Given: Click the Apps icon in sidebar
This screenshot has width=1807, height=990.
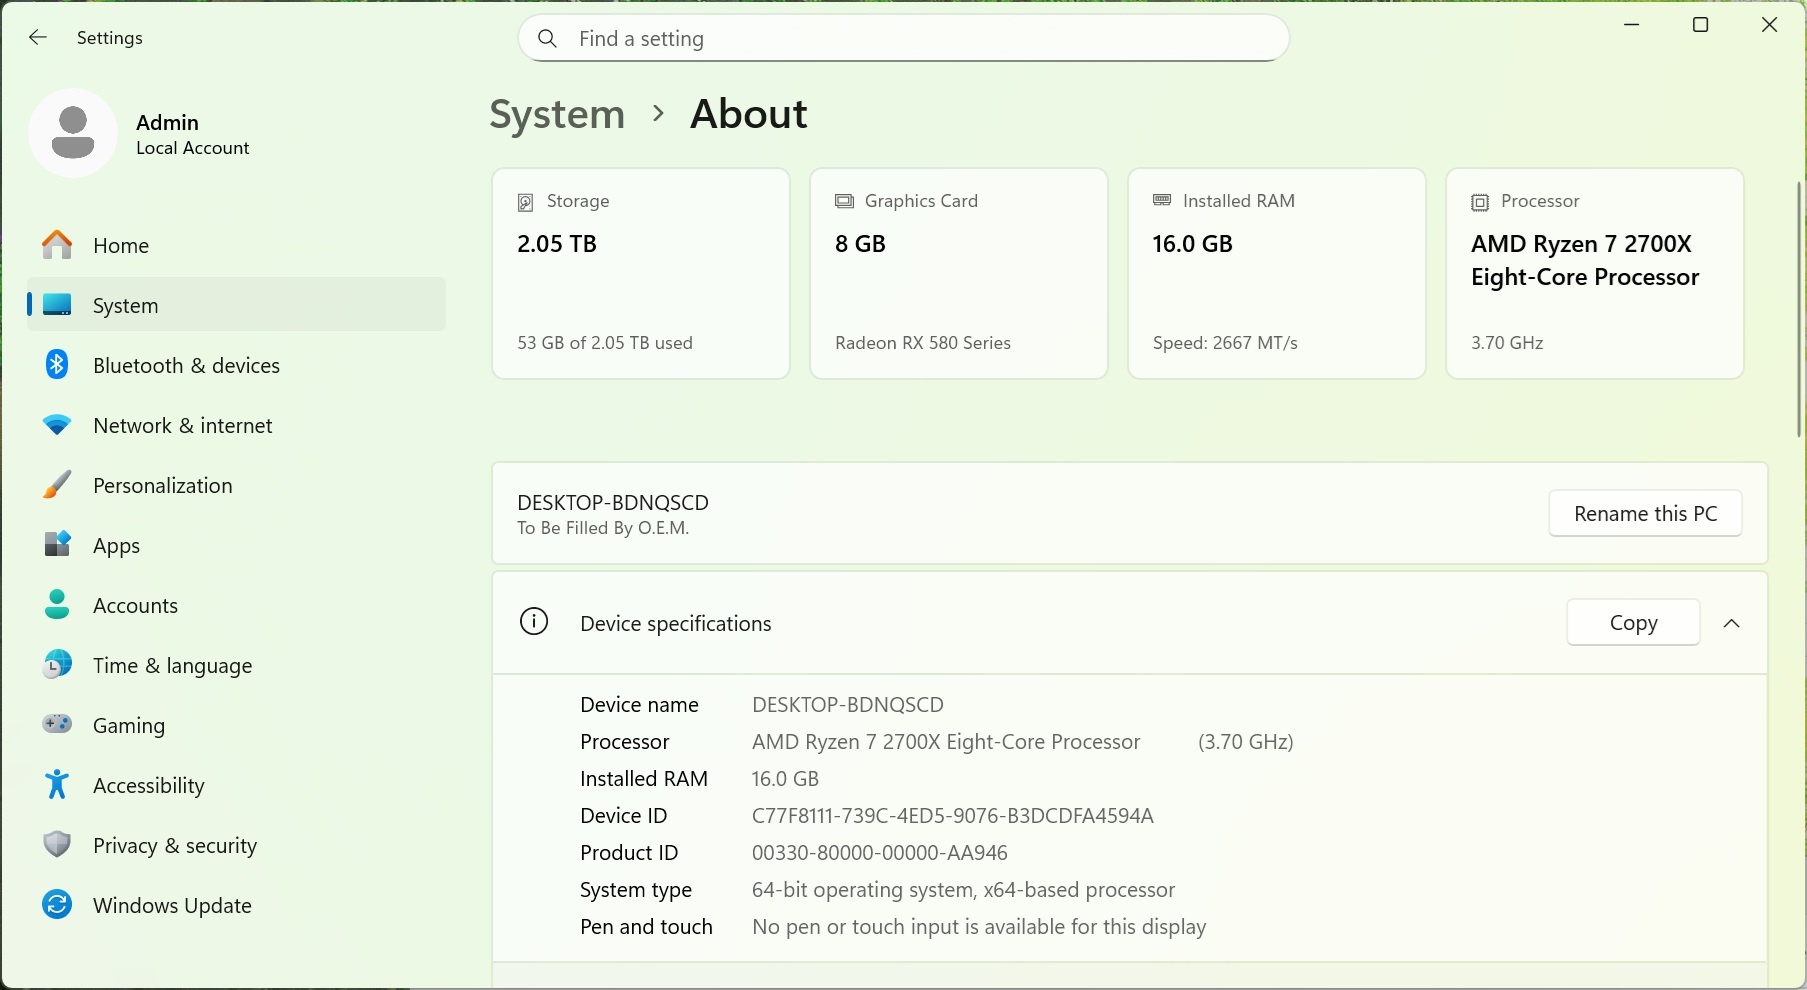Looking at the screenshot, I should click(57, 545).
